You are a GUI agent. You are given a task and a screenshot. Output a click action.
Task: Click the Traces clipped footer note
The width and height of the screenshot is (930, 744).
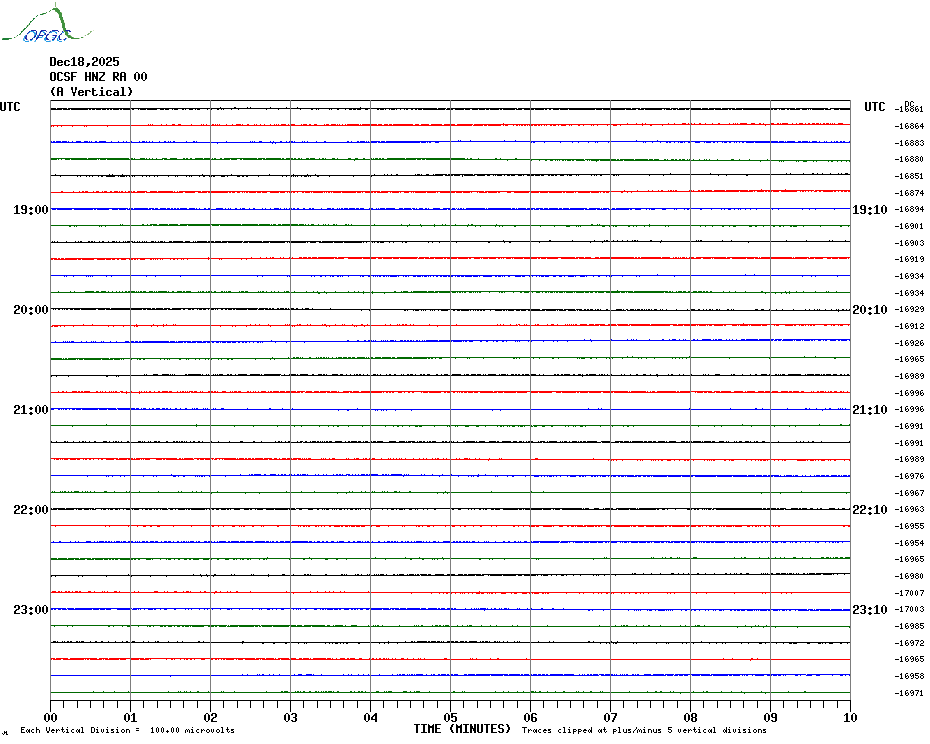pyautogui.click(x=644, y=730)
